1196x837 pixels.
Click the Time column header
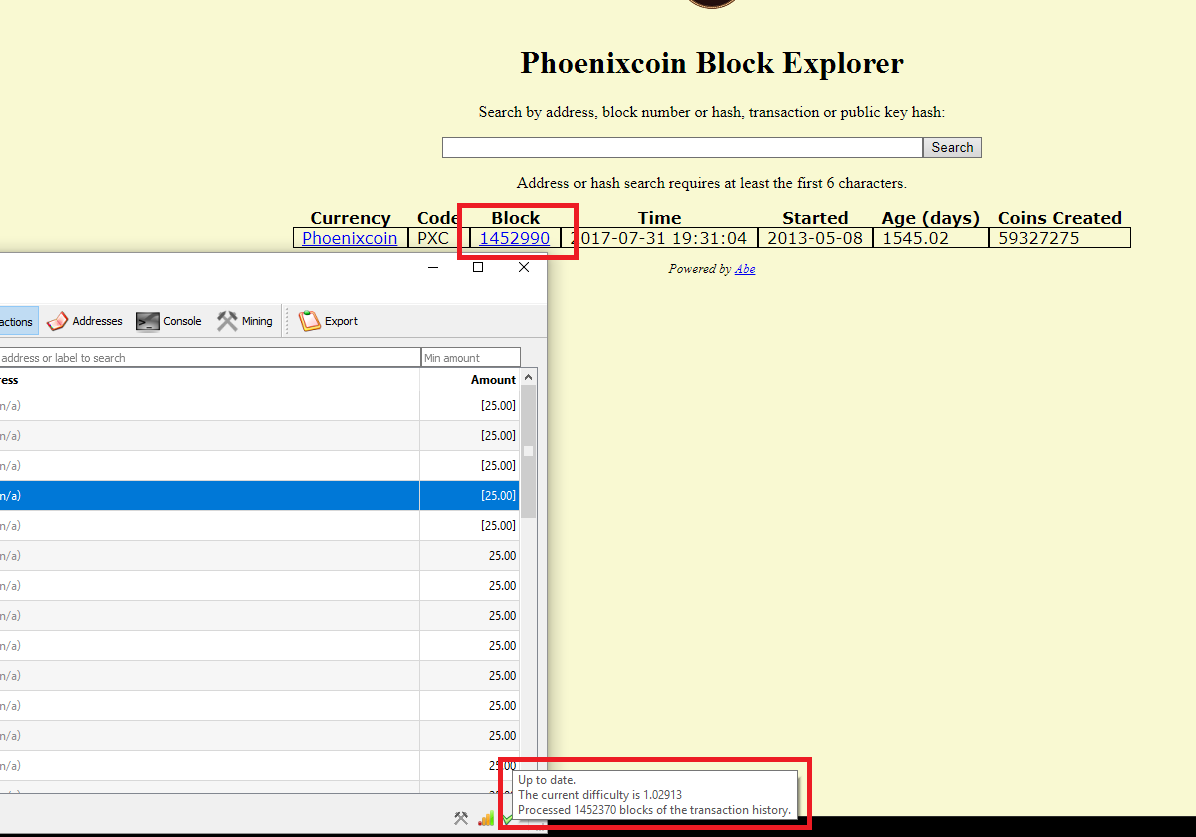660,218
